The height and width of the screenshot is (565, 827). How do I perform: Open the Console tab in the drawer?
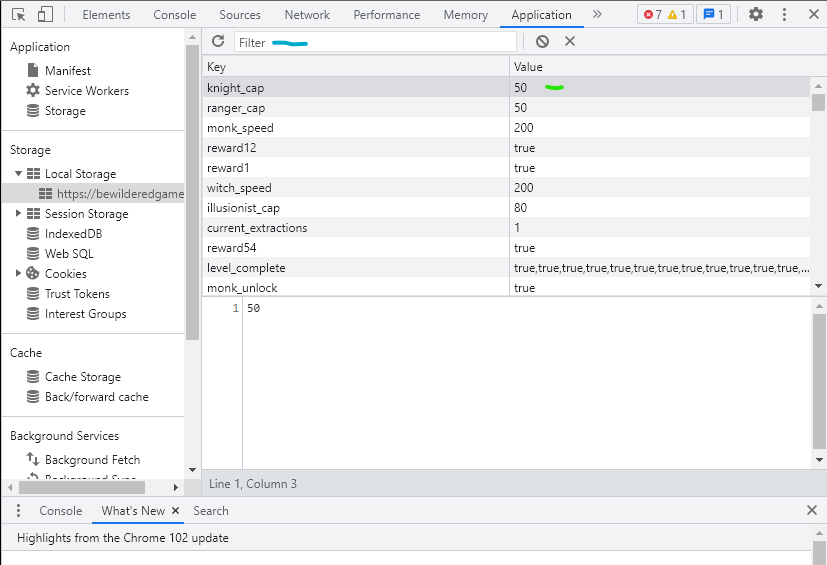click(61, 511)
